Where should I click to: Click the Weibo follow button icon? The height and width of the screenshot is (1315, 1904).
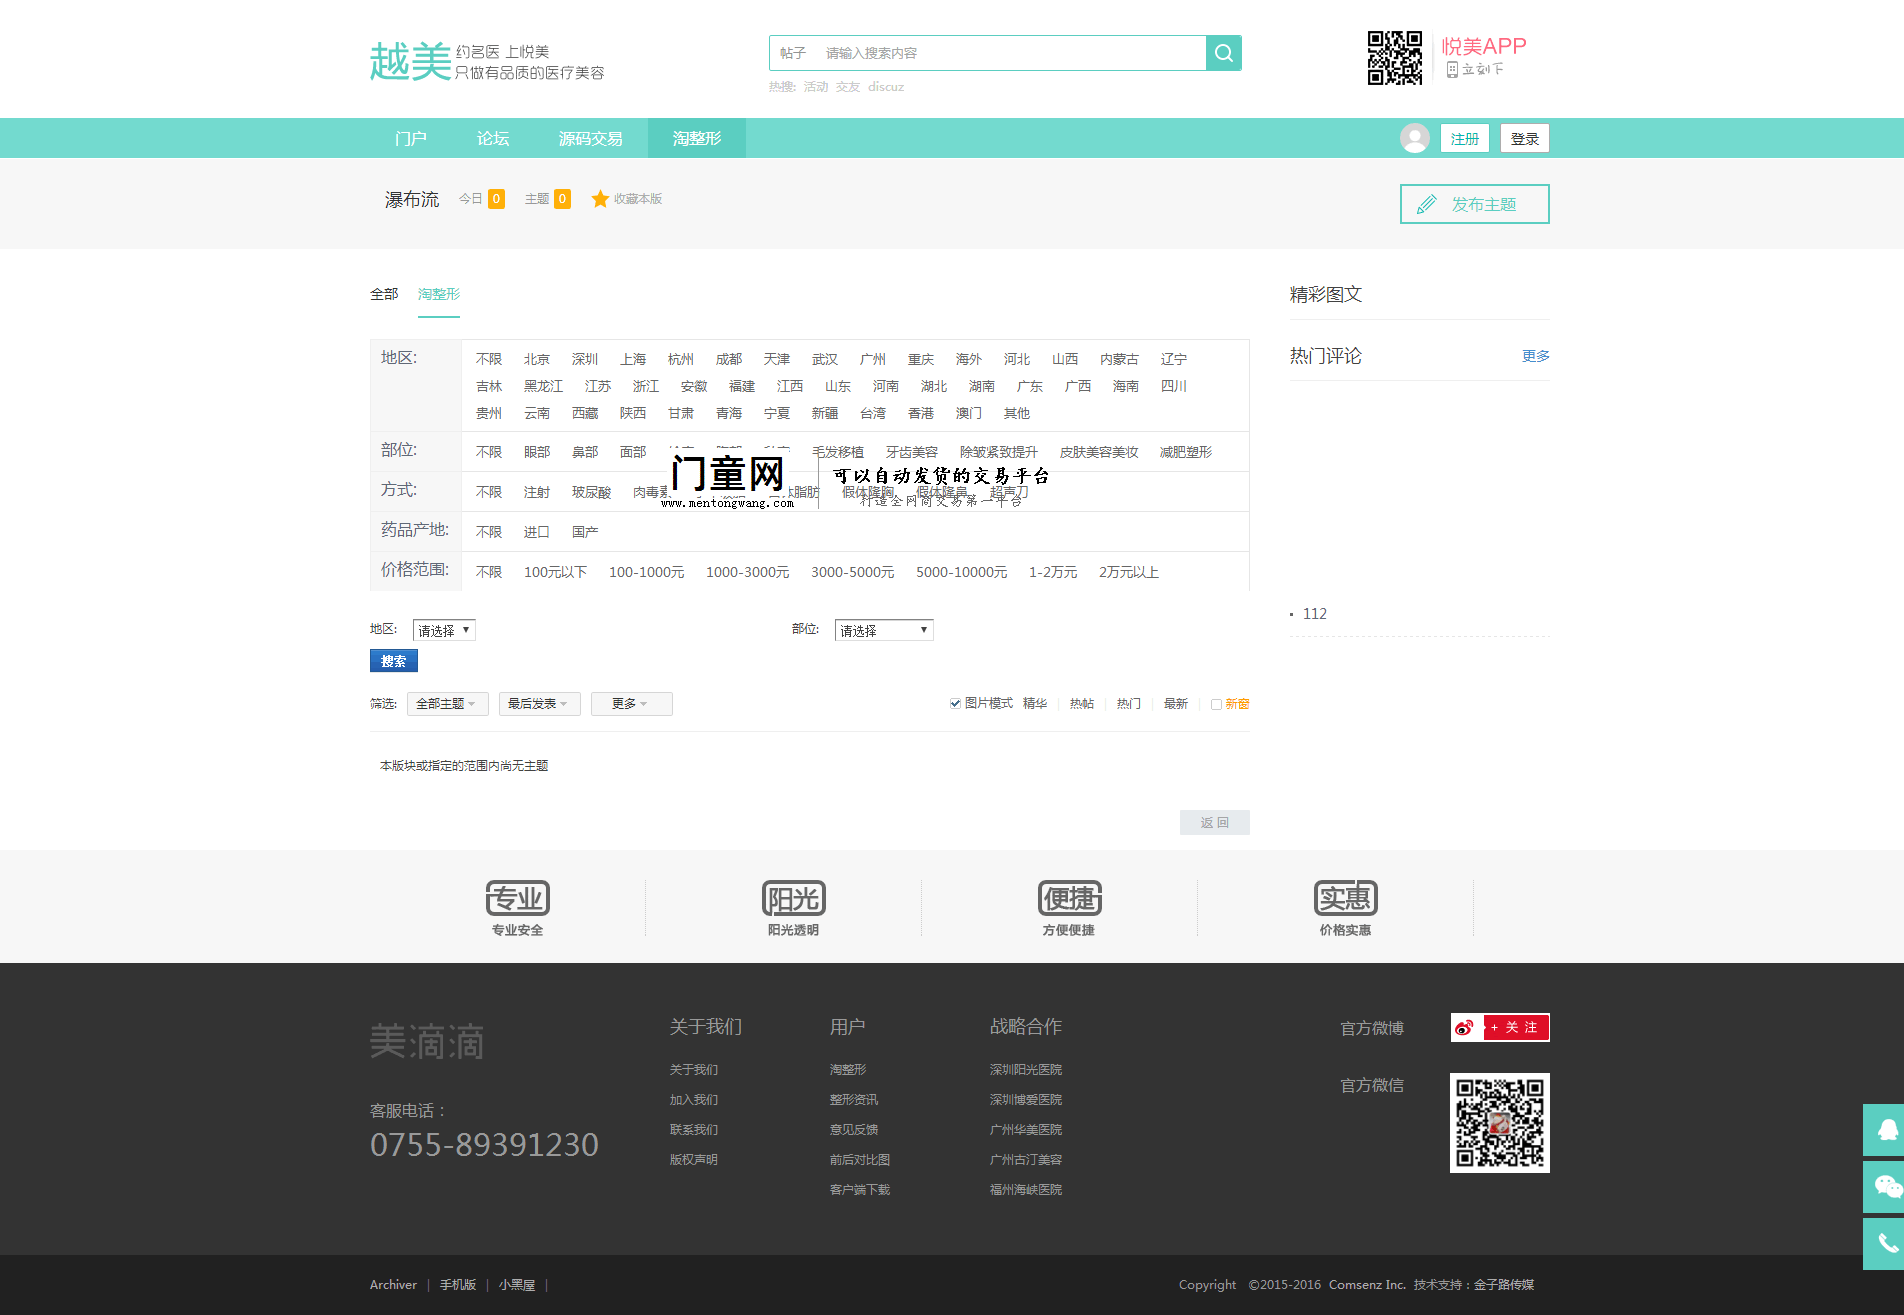(x=1499, y=1027)
